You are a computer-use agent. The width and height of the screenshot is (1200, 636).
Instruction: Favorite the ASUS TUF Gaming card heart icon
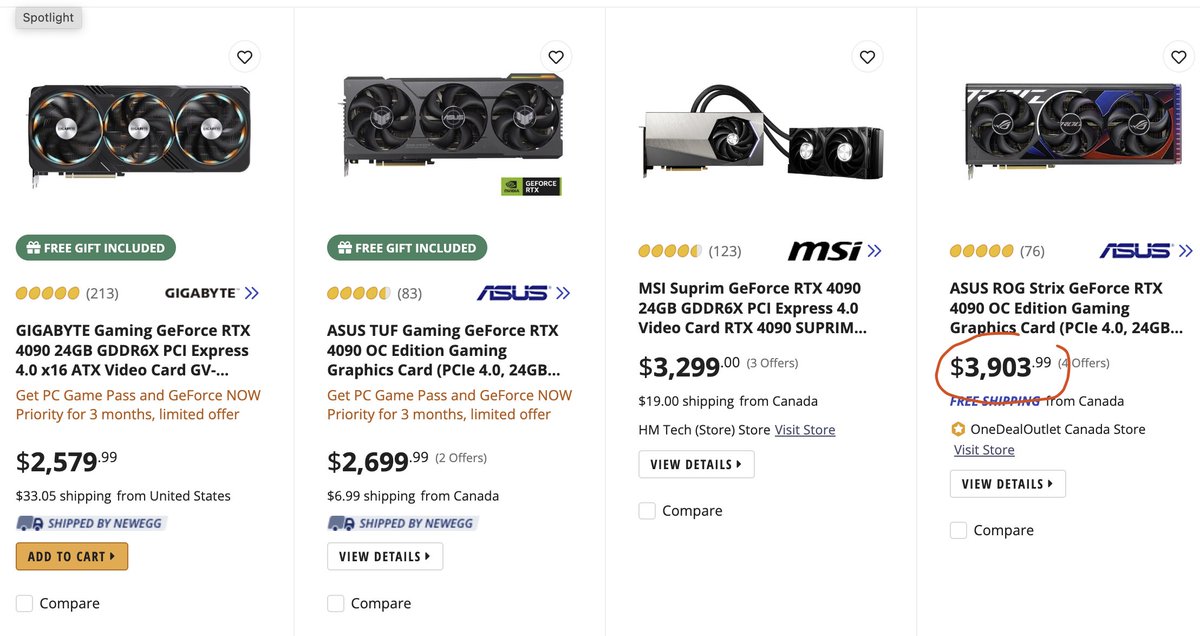[556, 57]
